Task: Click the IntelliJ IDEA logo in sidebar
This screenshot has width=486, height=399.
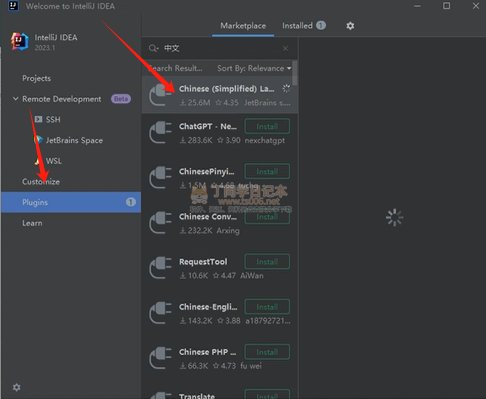Action: [x=19, y=41]
